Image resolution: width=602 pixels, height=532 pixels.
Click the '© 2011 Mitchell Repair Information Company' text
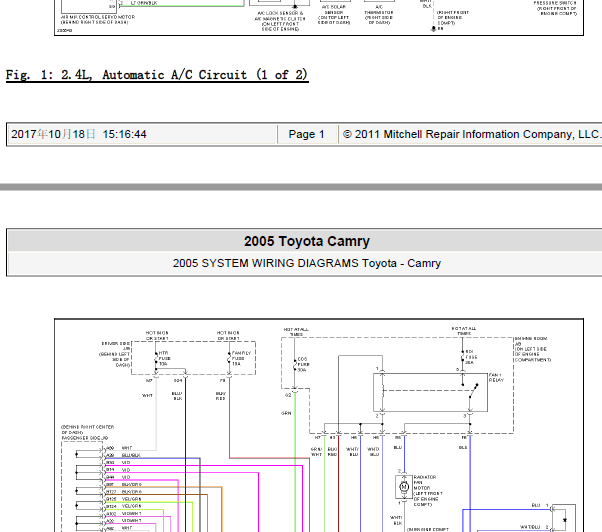tap(470, 134)
